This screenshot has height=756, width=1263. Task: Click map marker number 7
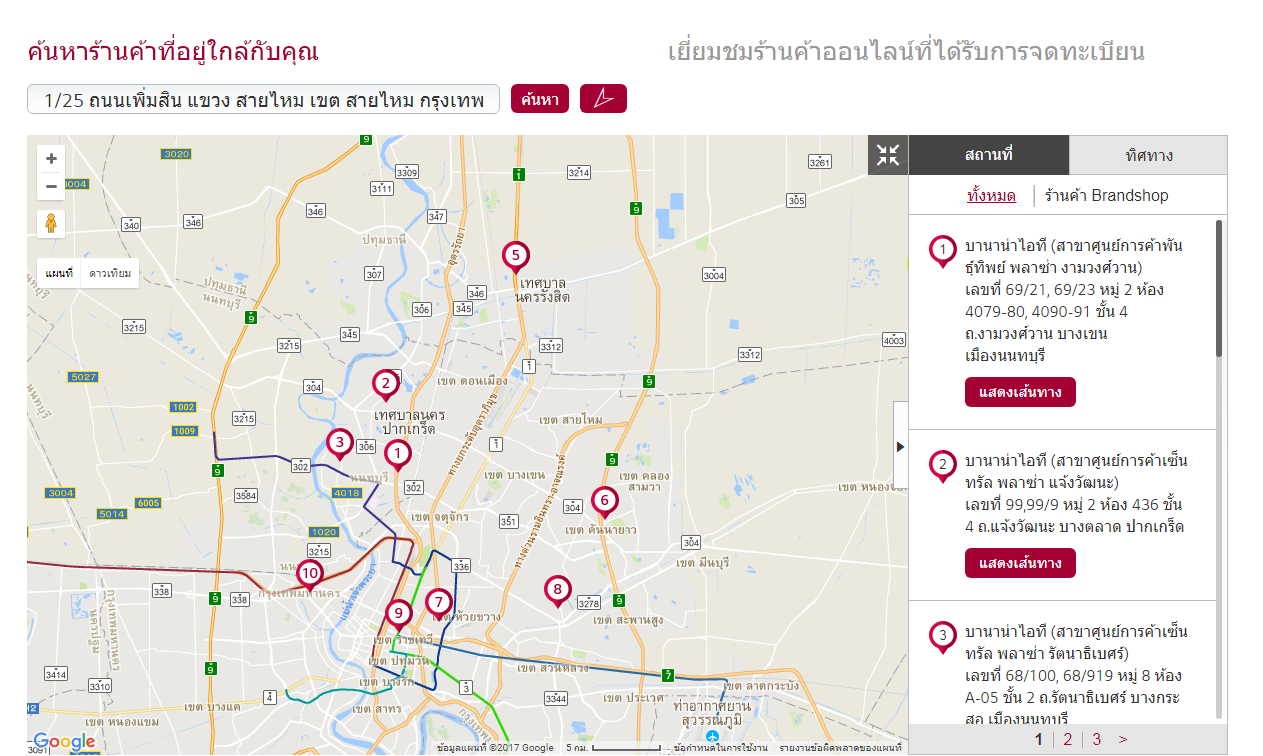438,604
